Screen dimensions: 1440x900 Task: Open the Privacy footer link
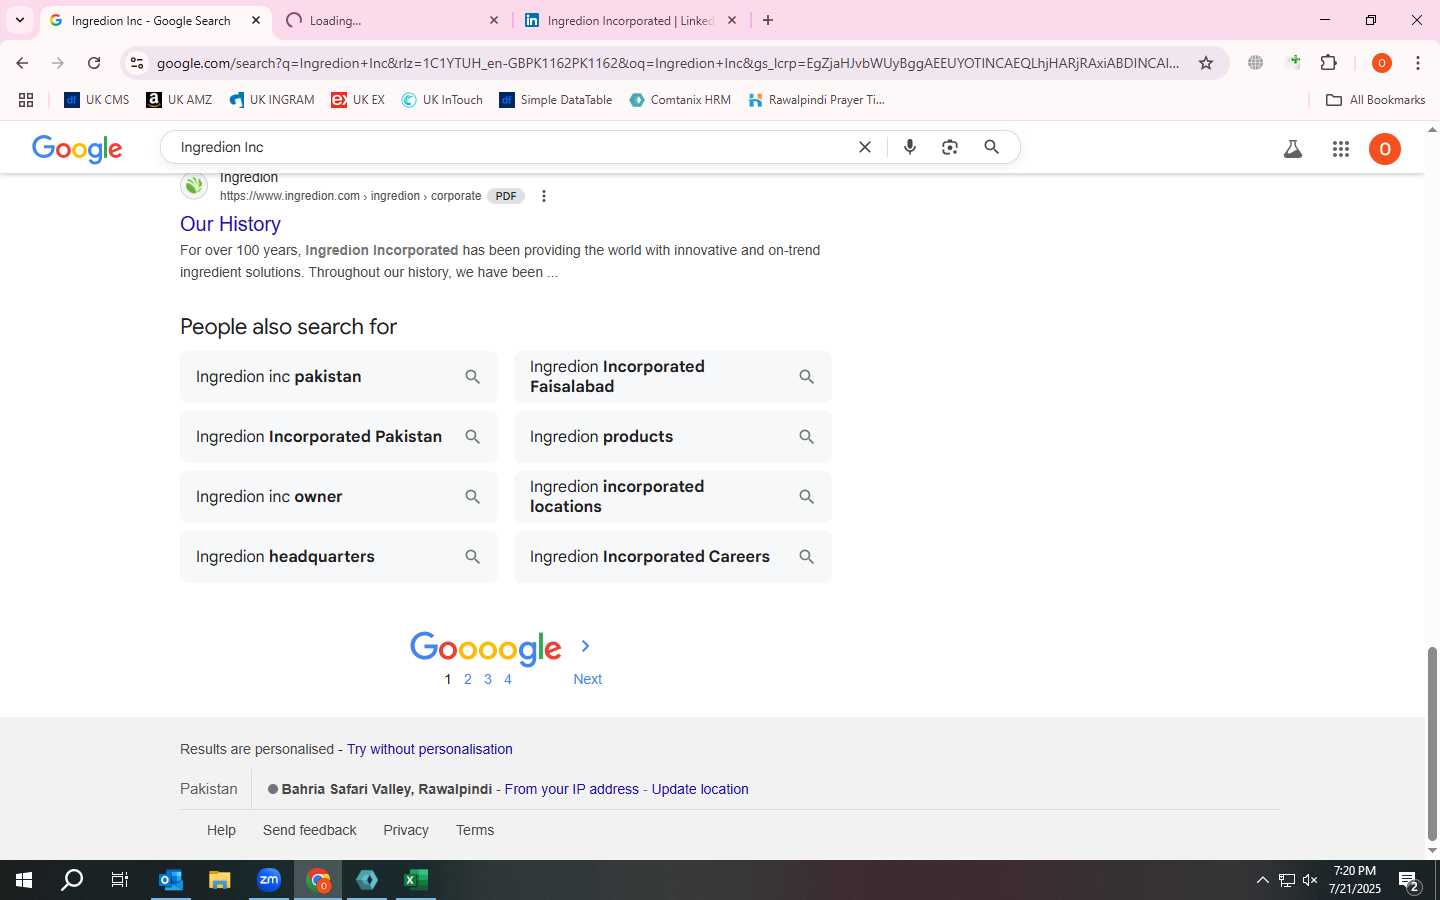pyautogui.click(x=406, y=830)
